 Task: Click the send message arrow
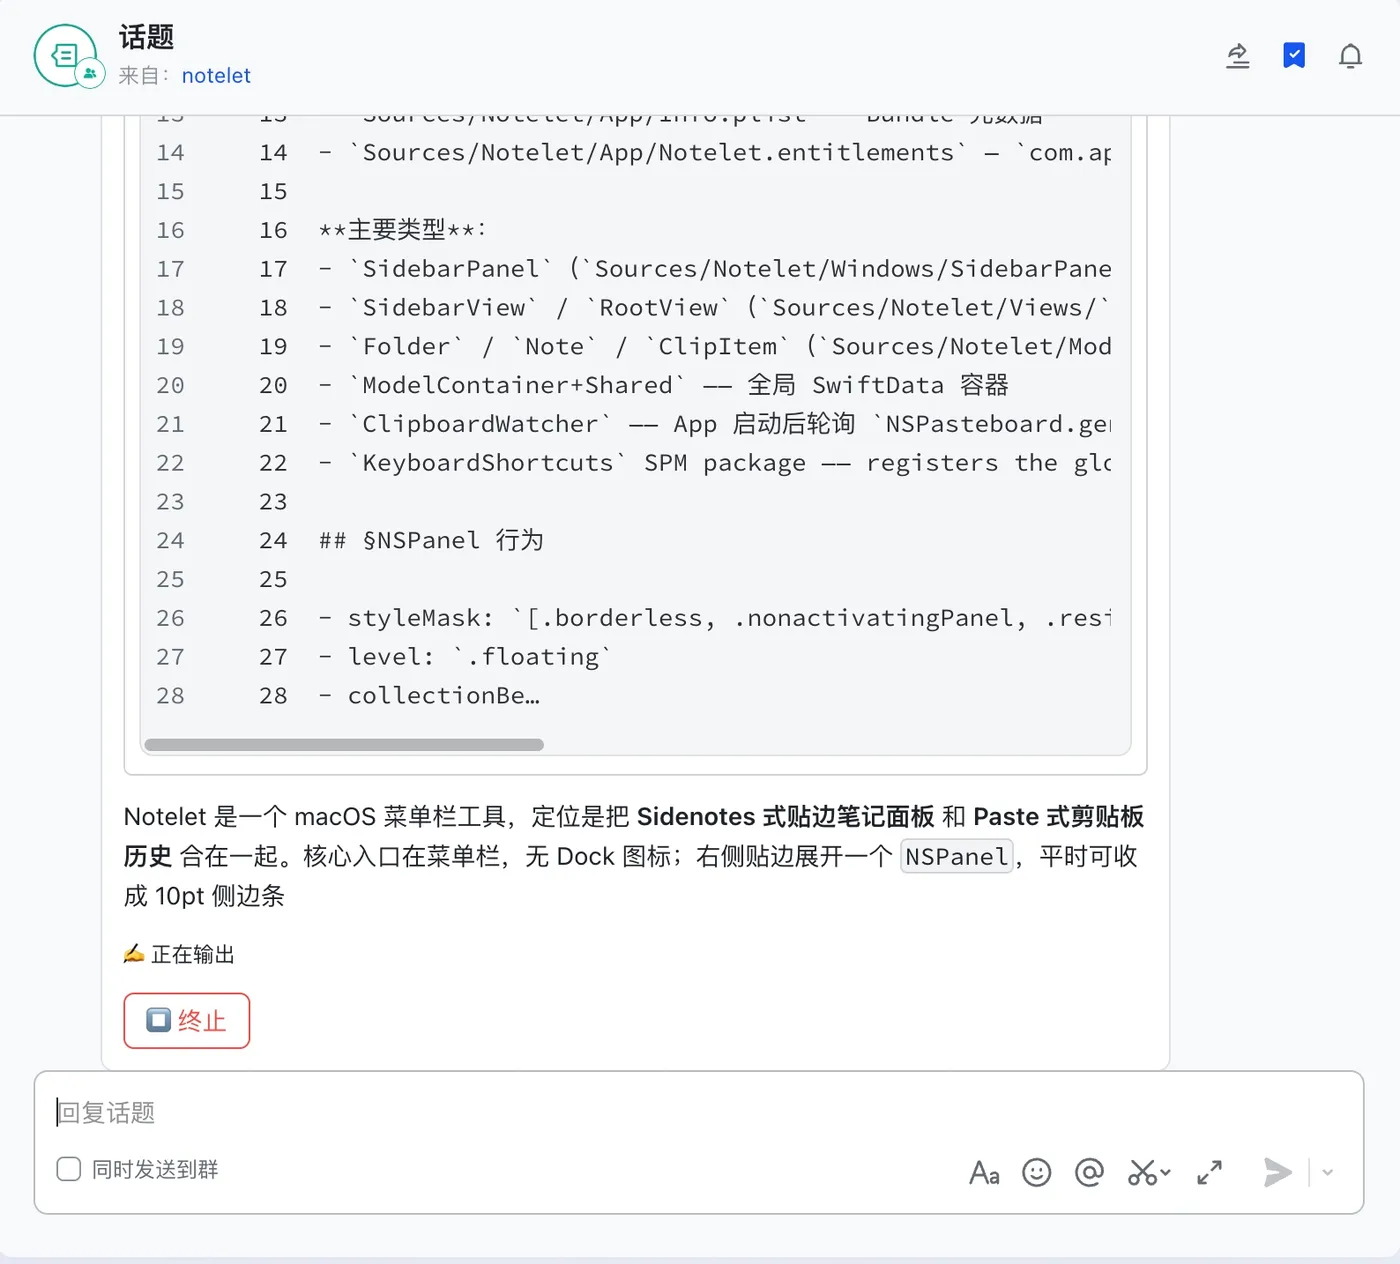tap(1277, 1172)
